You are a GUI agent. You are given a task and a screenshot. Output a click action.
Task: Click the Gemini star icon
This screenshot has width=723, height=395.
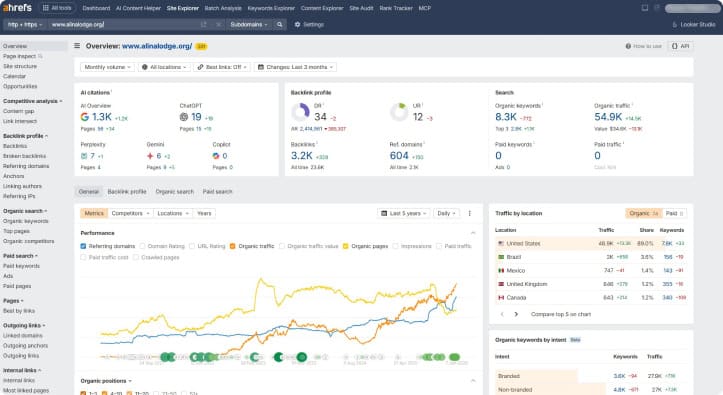[x=150, y=156]
